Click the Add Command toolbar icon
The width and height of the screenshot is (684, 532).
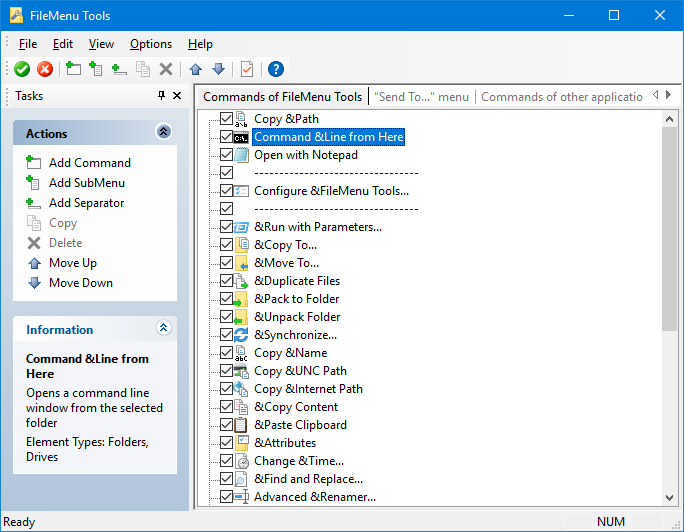[73, 68]
